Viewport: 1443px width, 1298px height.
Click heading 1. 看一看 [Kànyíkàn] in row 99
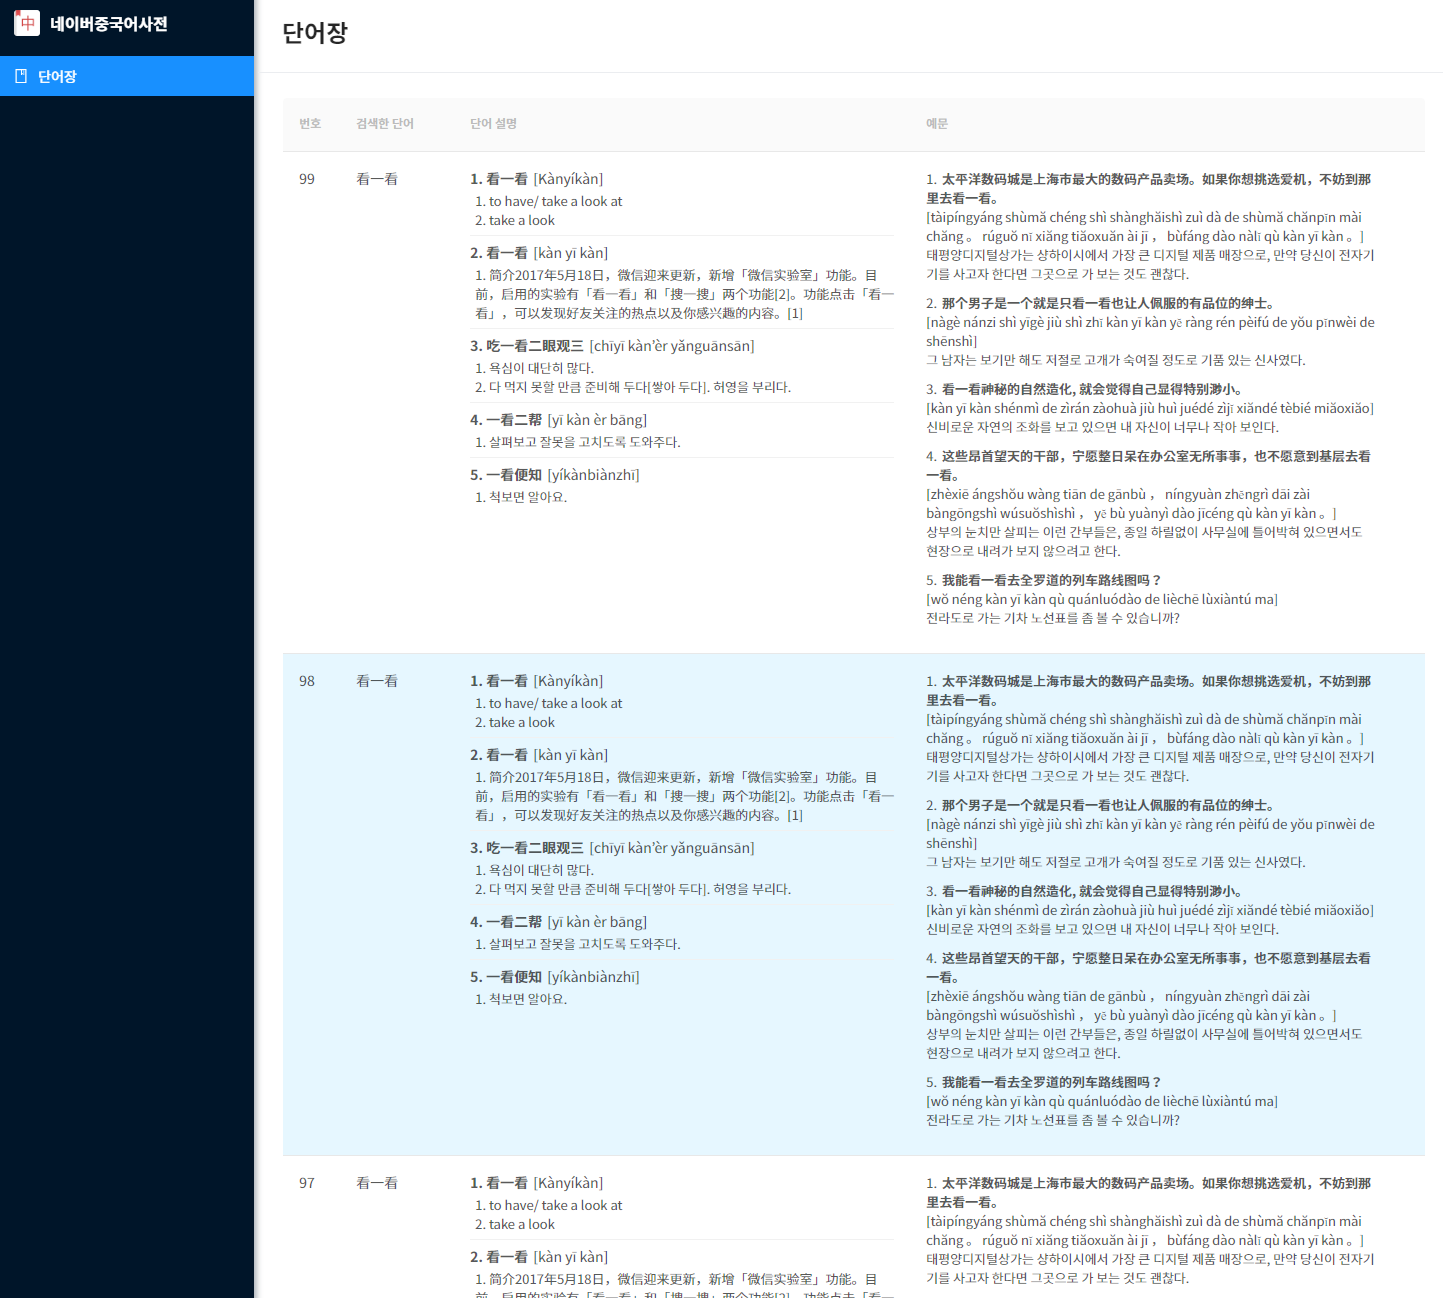click(537, 179)
